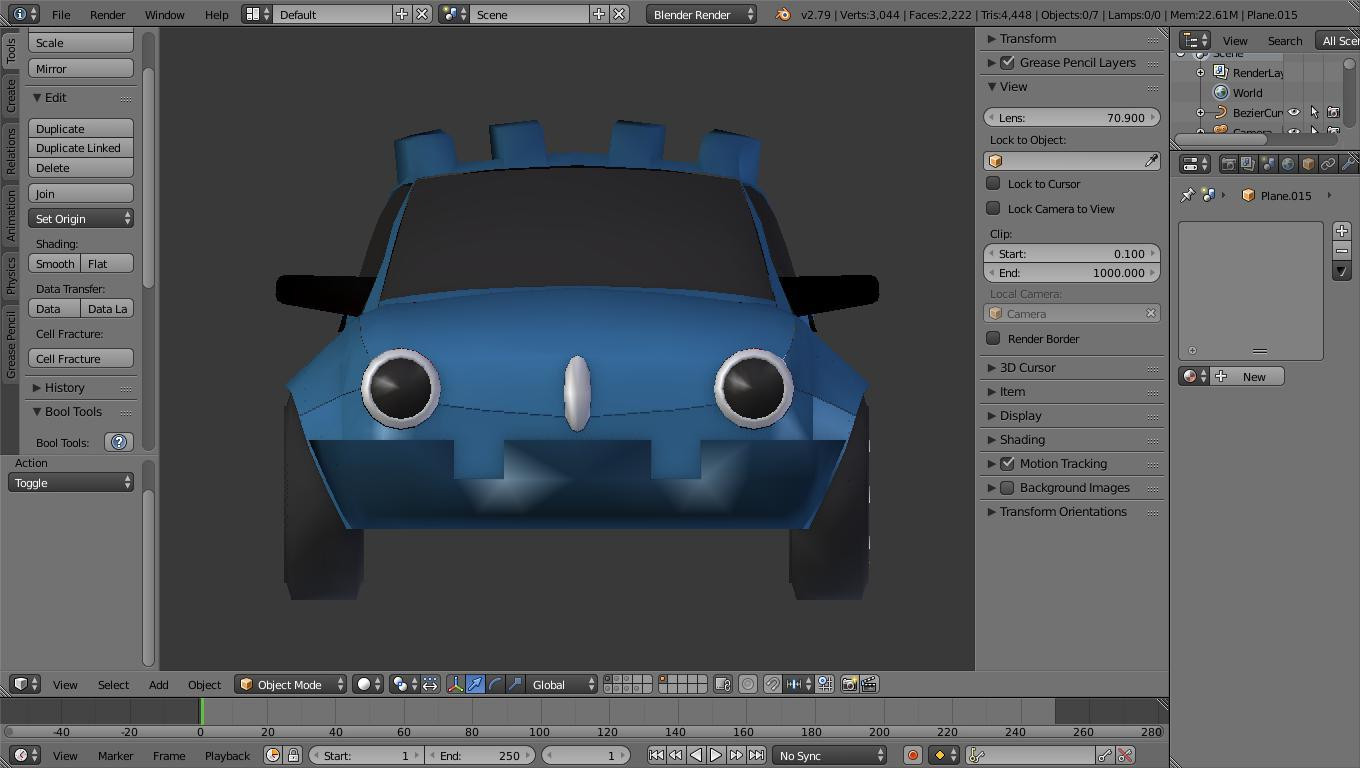Enable Lock Camera to View checkbox

coord(993,208)
